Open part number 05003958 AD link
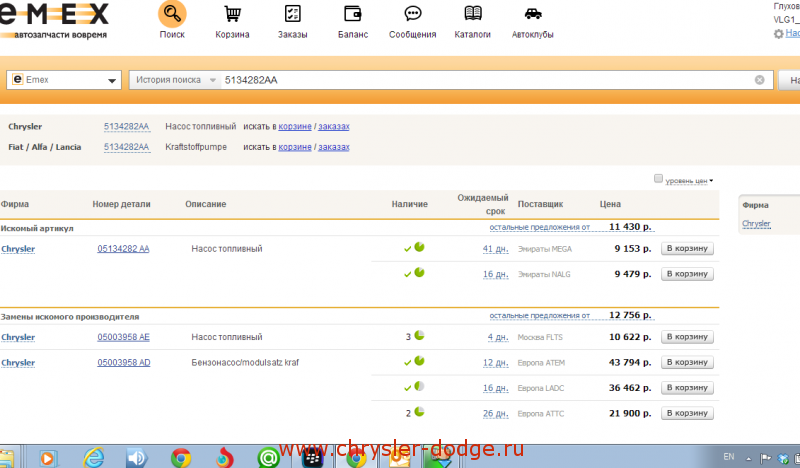800x468 pixels. coord(124,362)
